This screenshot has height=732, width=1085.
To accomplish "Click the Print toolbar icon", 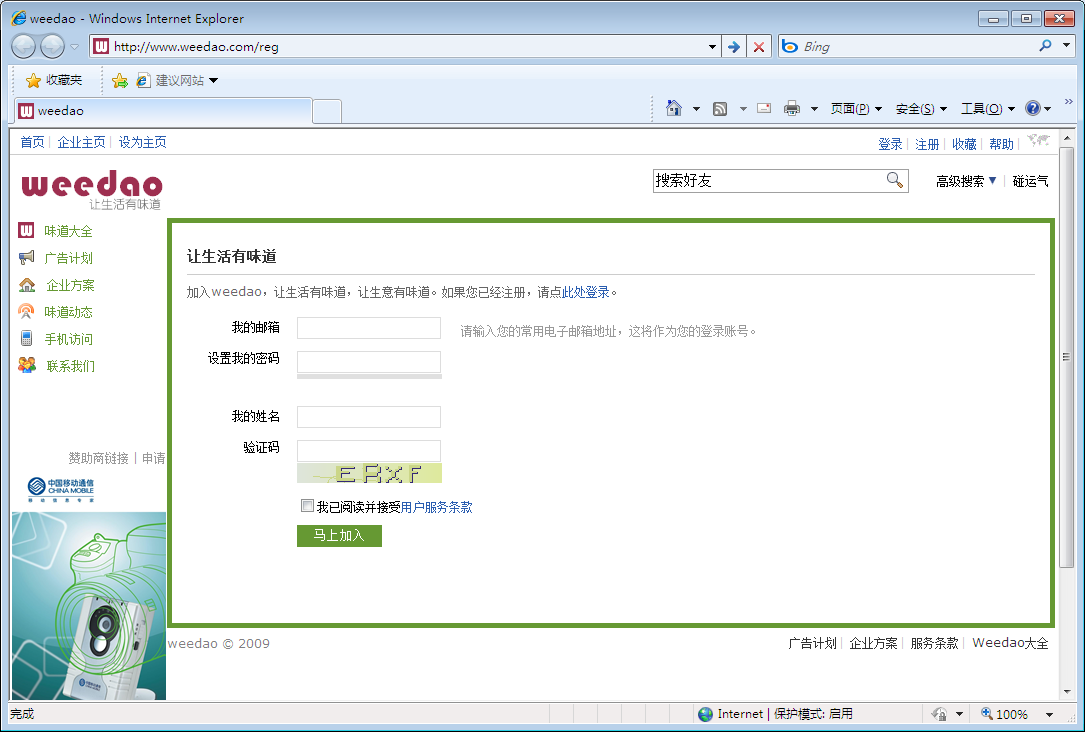I will pyautogui.click(x=792, y=108).
